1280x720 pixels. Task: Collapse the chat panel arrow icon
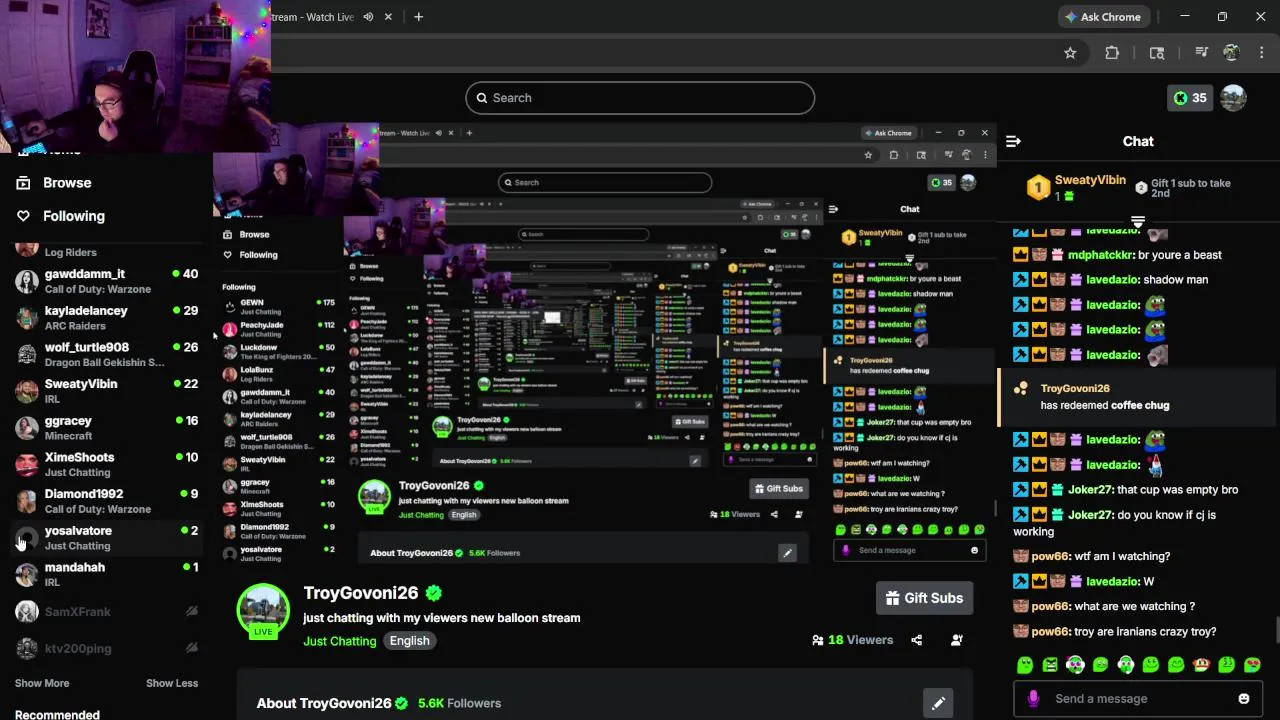coord(1013,141)
